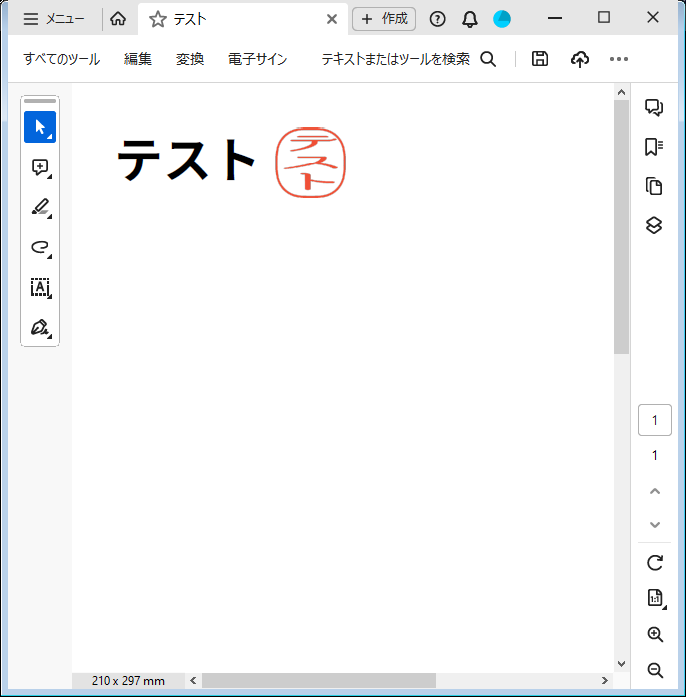686x697 pixels.
Task: Click the 作成 button
Action: tap(384, 19)
